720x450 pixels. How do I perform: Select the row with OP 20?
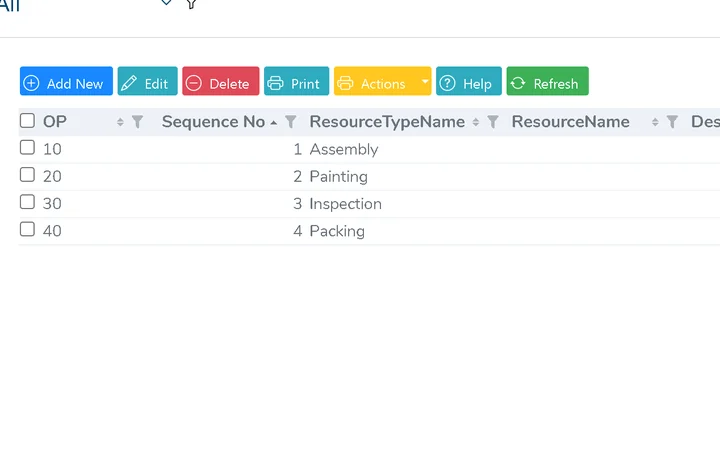coord(28,175)
